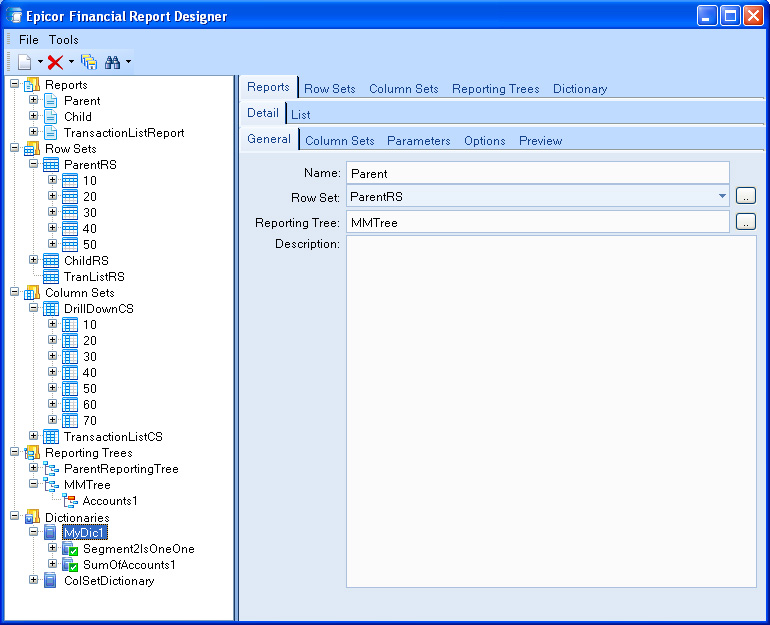Click the ColSetDictionary book icon
Screen dimensions: 770x625
coord(50,581)
